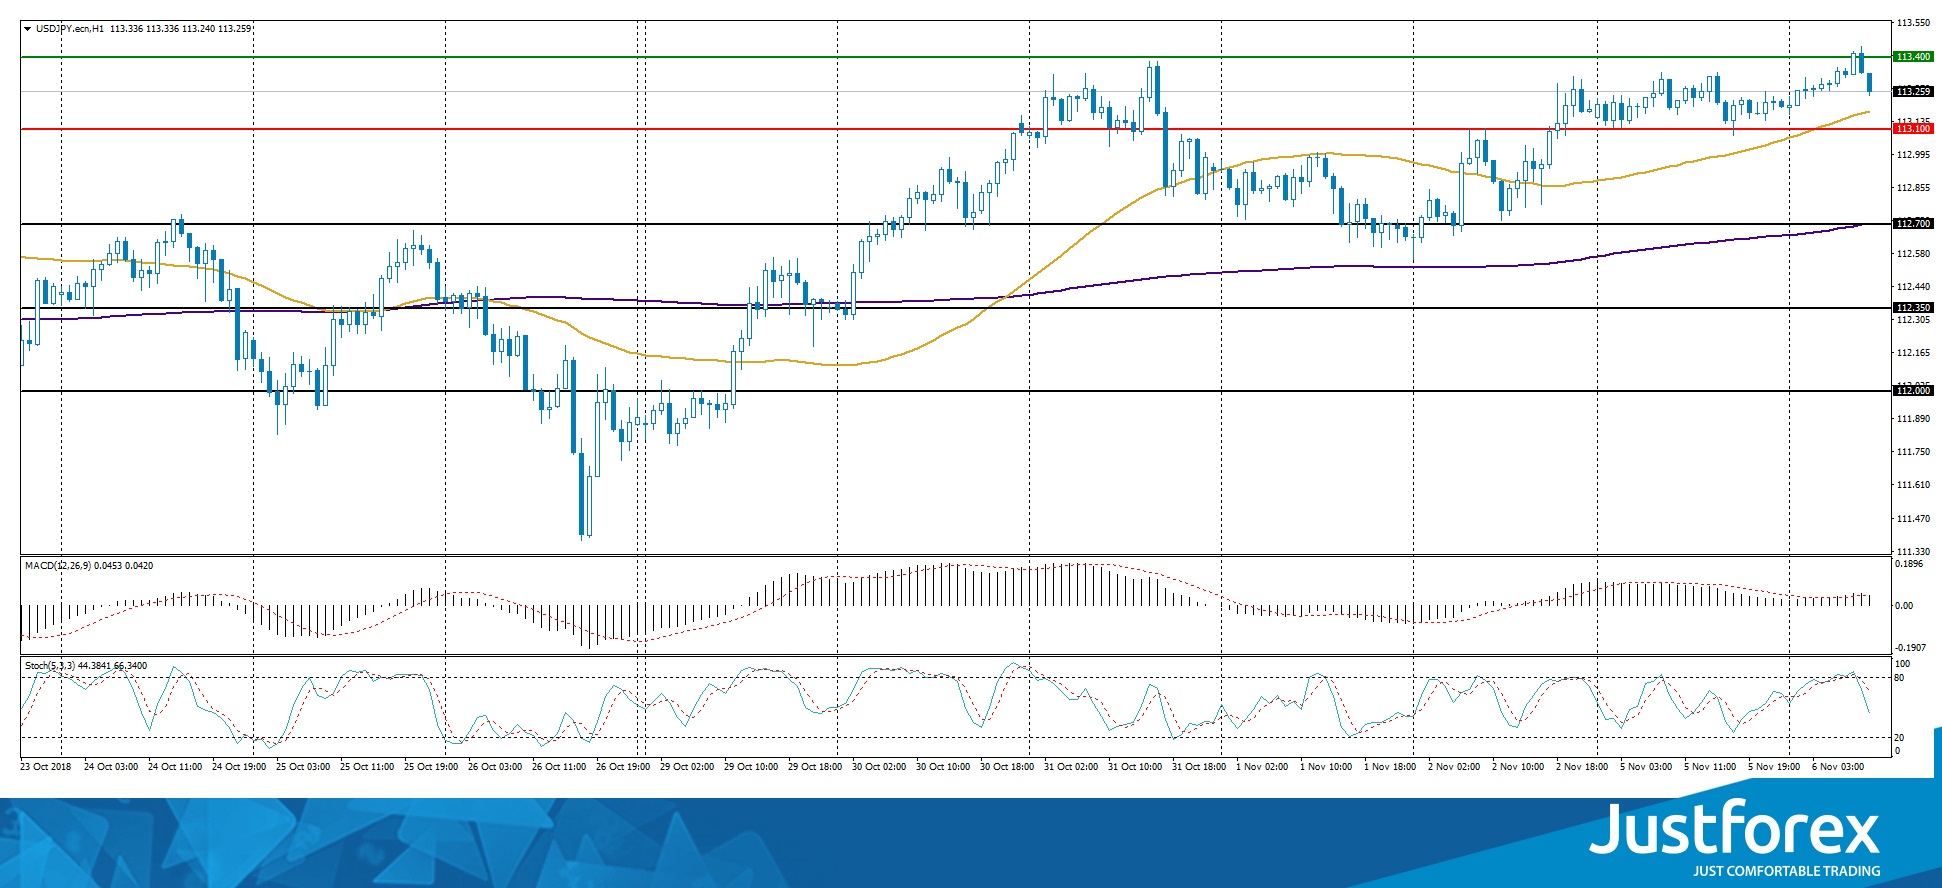This screenshot has height=888, width=1942.
Task: Click the 29 Oct 10:00 time label
Action: (751, 767)
